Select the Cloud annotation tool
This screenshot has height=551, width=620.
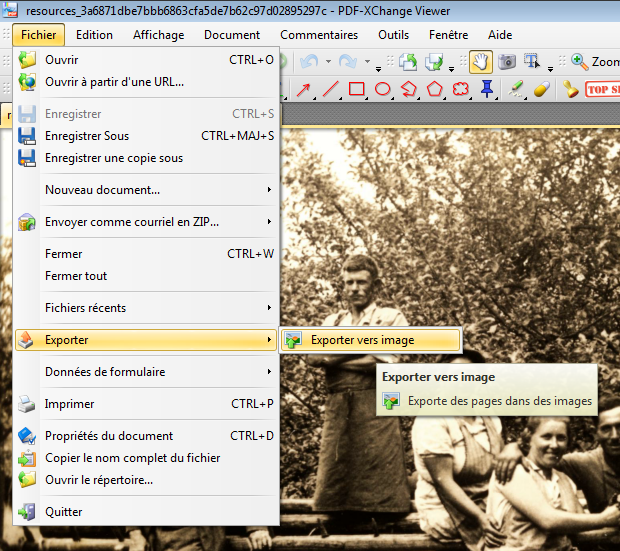[460, 89]
